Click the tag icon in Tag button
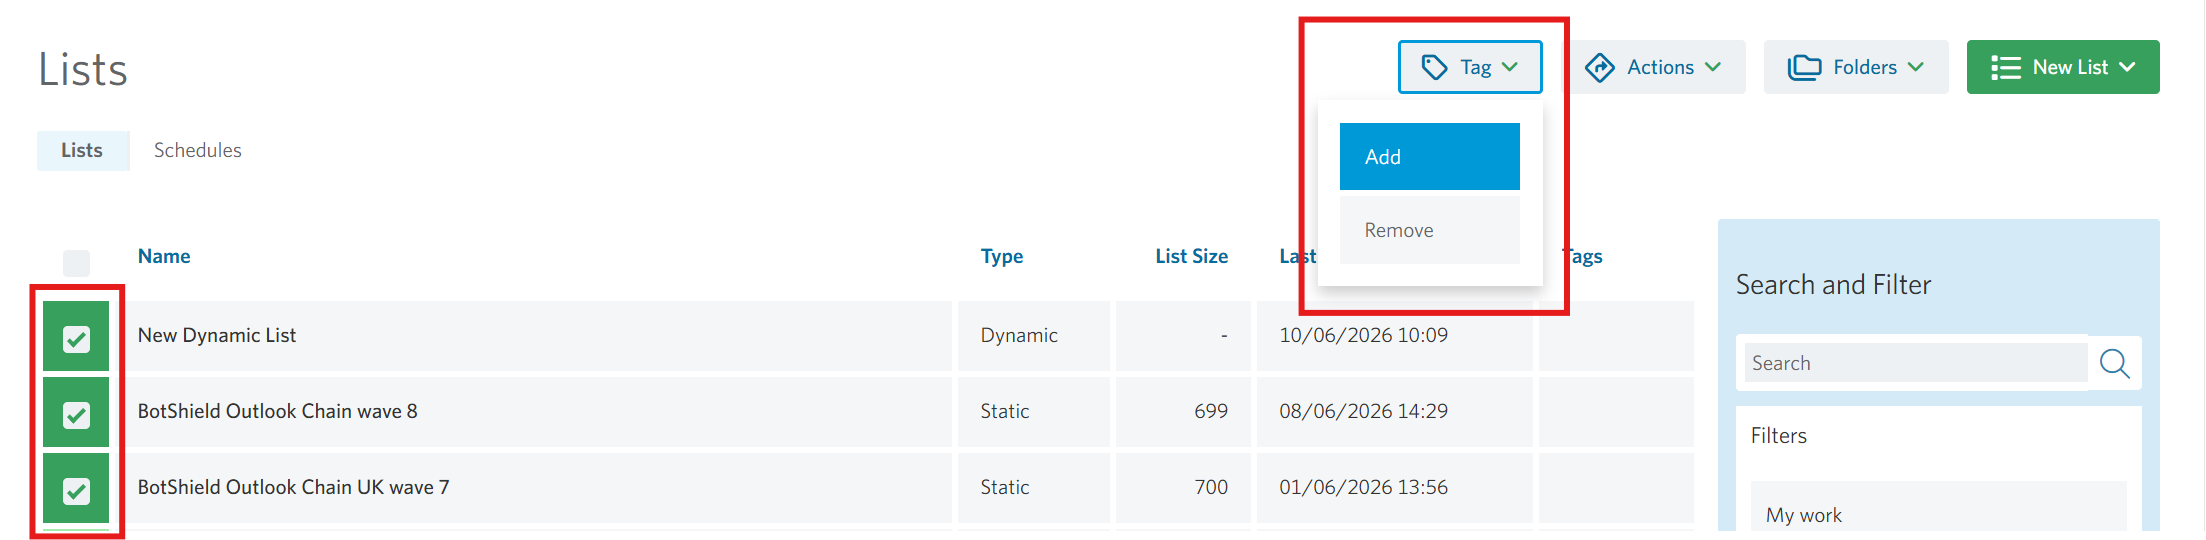This screenshot has width=2206, height=540. pos(1434,67)
